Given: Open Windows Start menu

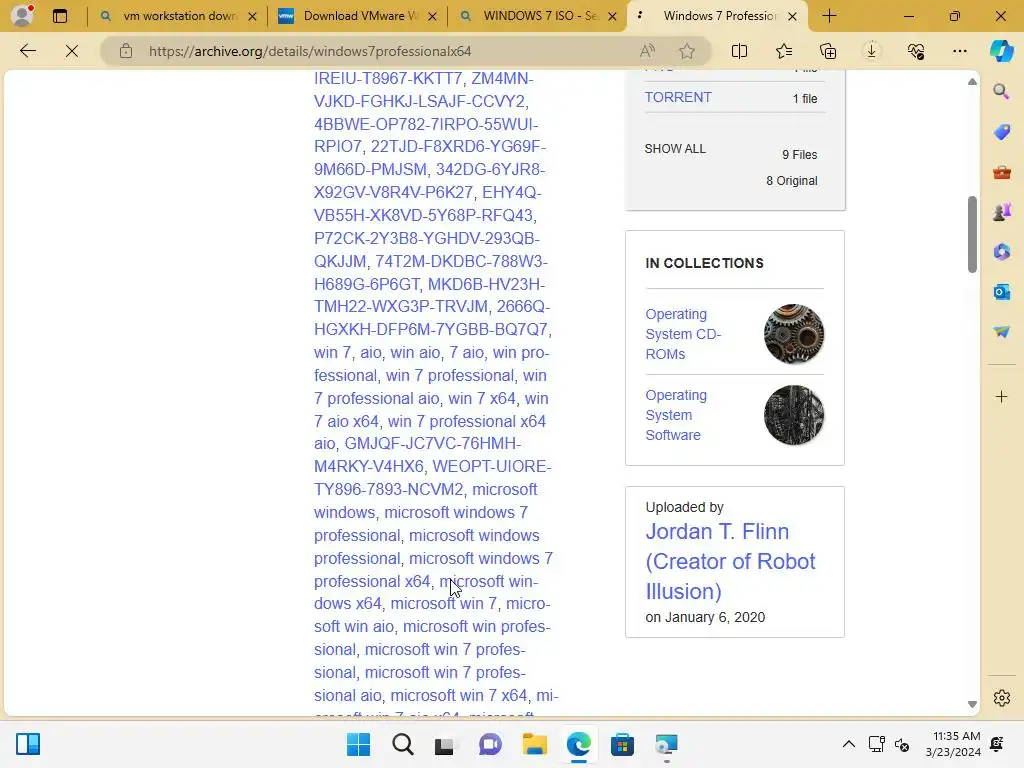Looking at the screenshot, I should (x=358, y=744).
